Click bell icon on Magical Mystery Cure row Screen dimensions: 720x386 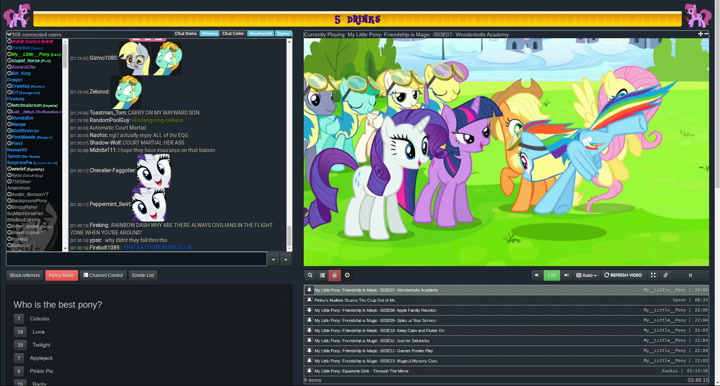tap(309, 361)
